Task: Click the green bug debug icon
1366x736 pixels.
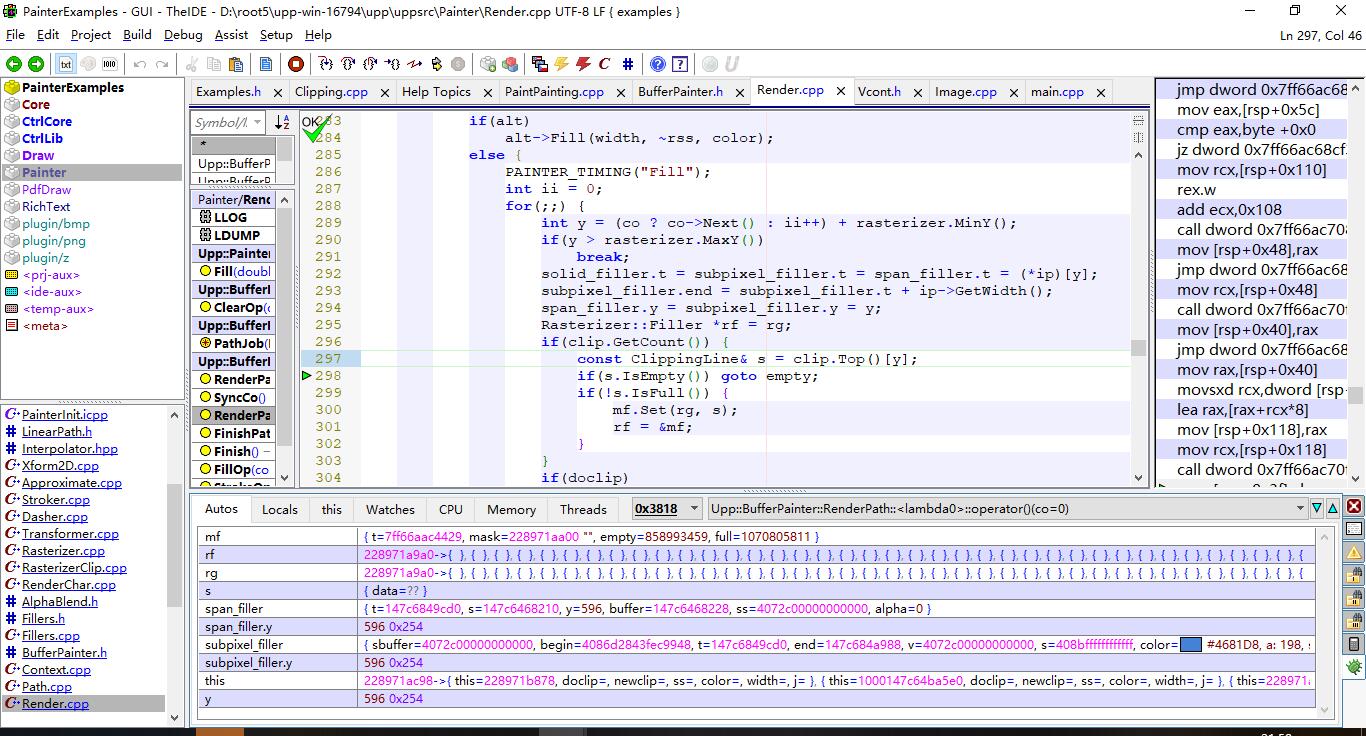Action: pos(1354,667)
